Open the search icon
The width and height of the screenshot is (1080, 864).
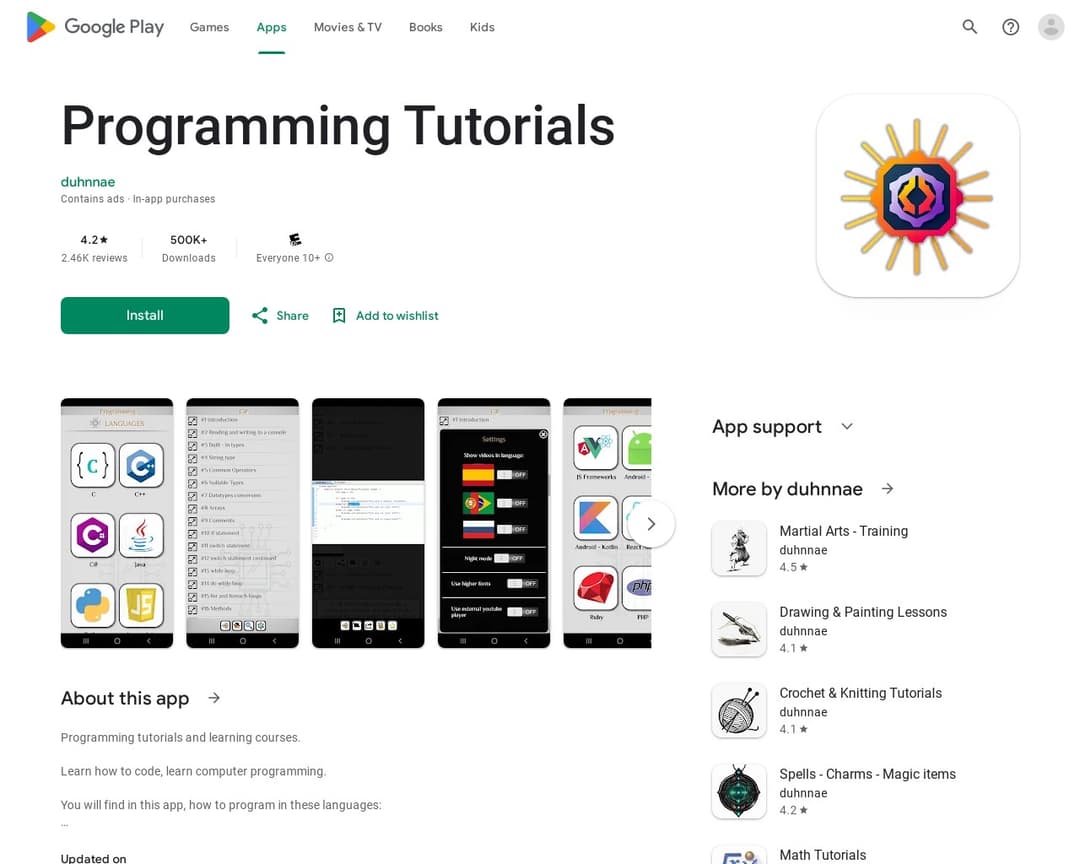970,27
